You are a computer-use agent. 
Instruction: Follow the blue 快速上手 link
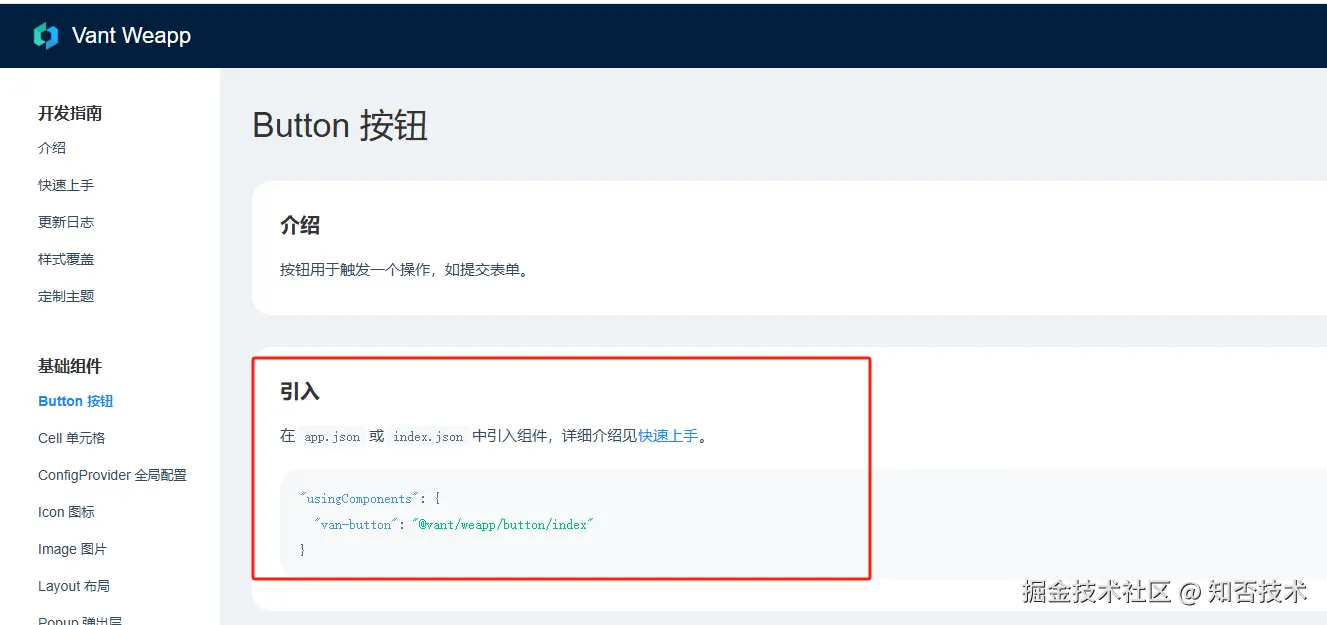point(668,436)
